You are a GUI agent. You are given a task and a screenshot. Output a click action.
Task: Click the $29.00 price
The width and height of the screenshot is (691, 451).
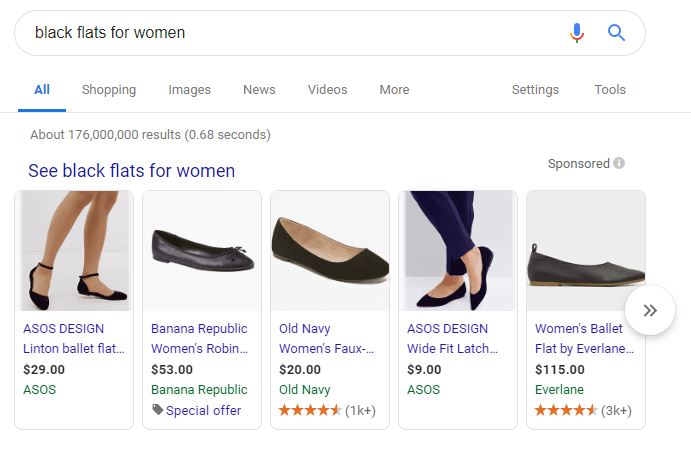click(x=44, y=369)
